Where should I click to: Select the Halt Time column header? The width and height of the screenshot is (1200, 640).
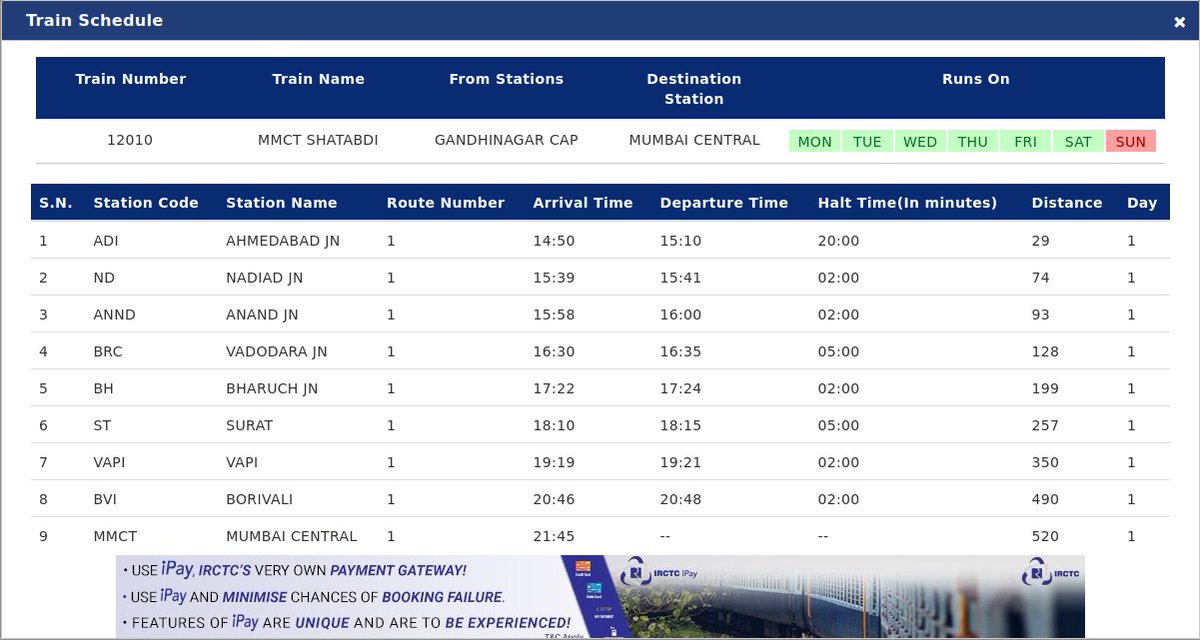click(x=905, y=202)
